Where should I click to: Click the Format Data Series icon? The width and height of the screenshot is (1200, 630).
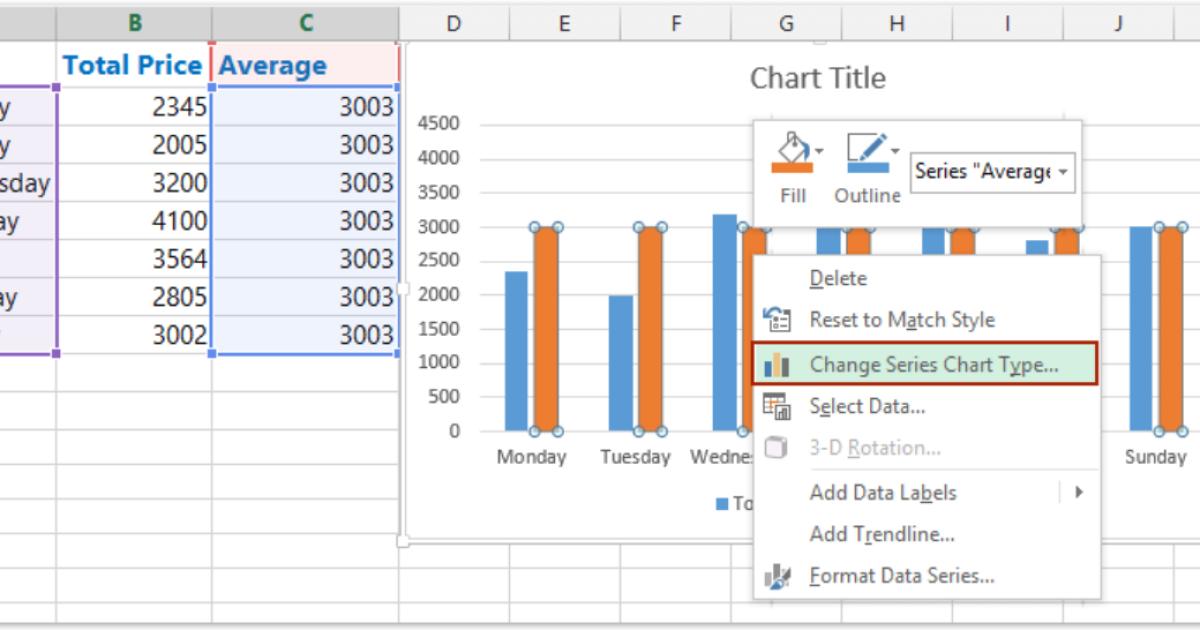point(776,576)
